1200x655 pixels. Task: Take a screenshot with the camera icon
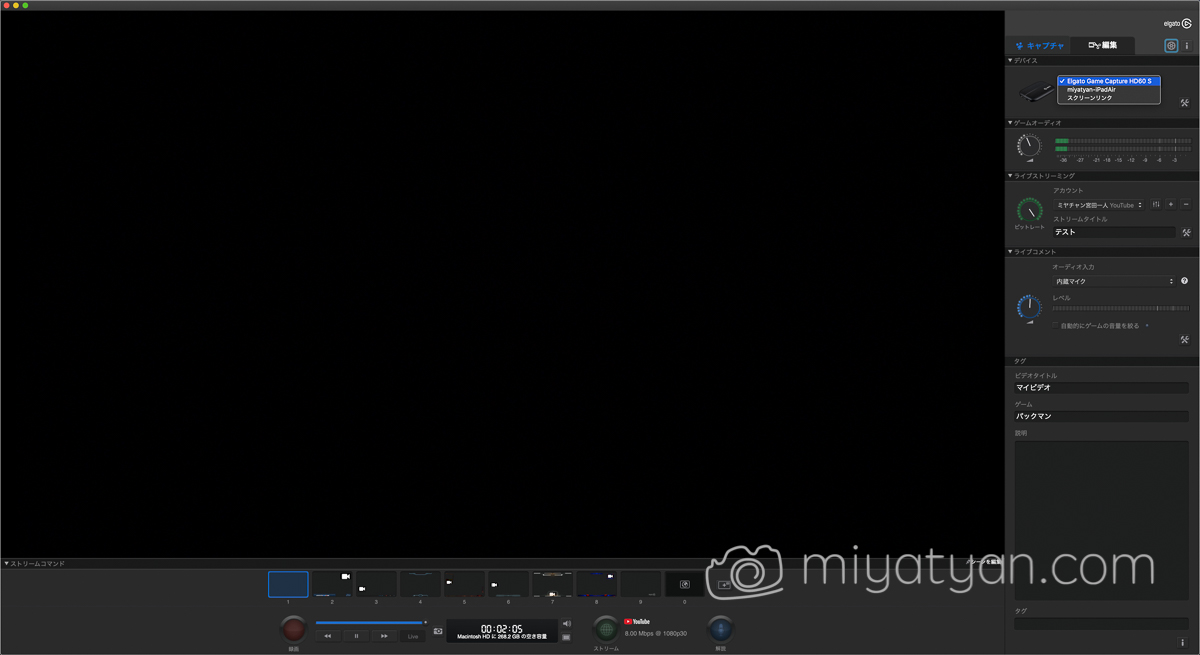coord(438,631)
